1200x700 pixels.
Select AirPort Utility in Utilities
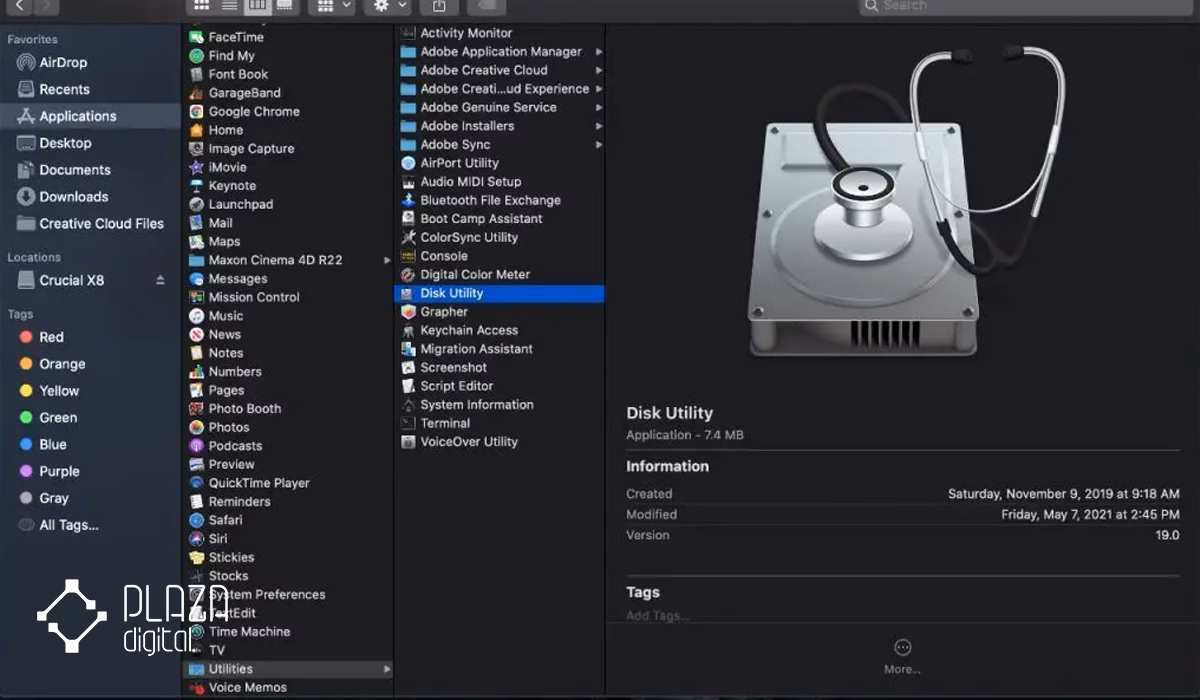[x=459, y=163]
